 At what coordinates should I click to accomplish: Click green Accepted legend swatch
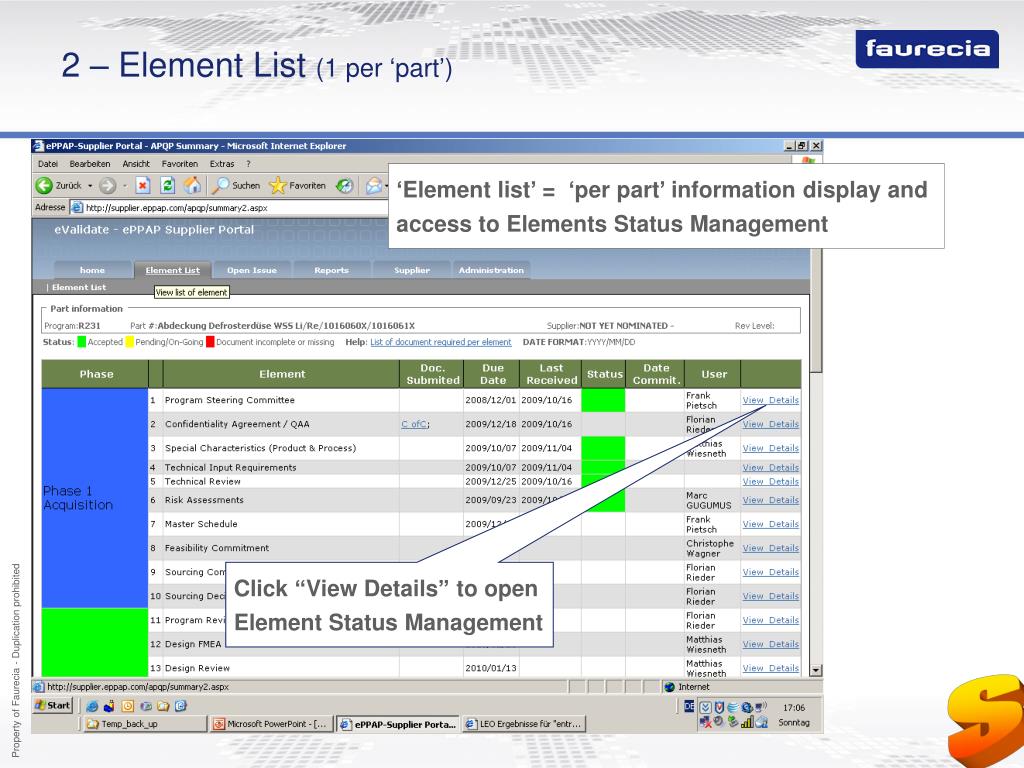(82, 342)
